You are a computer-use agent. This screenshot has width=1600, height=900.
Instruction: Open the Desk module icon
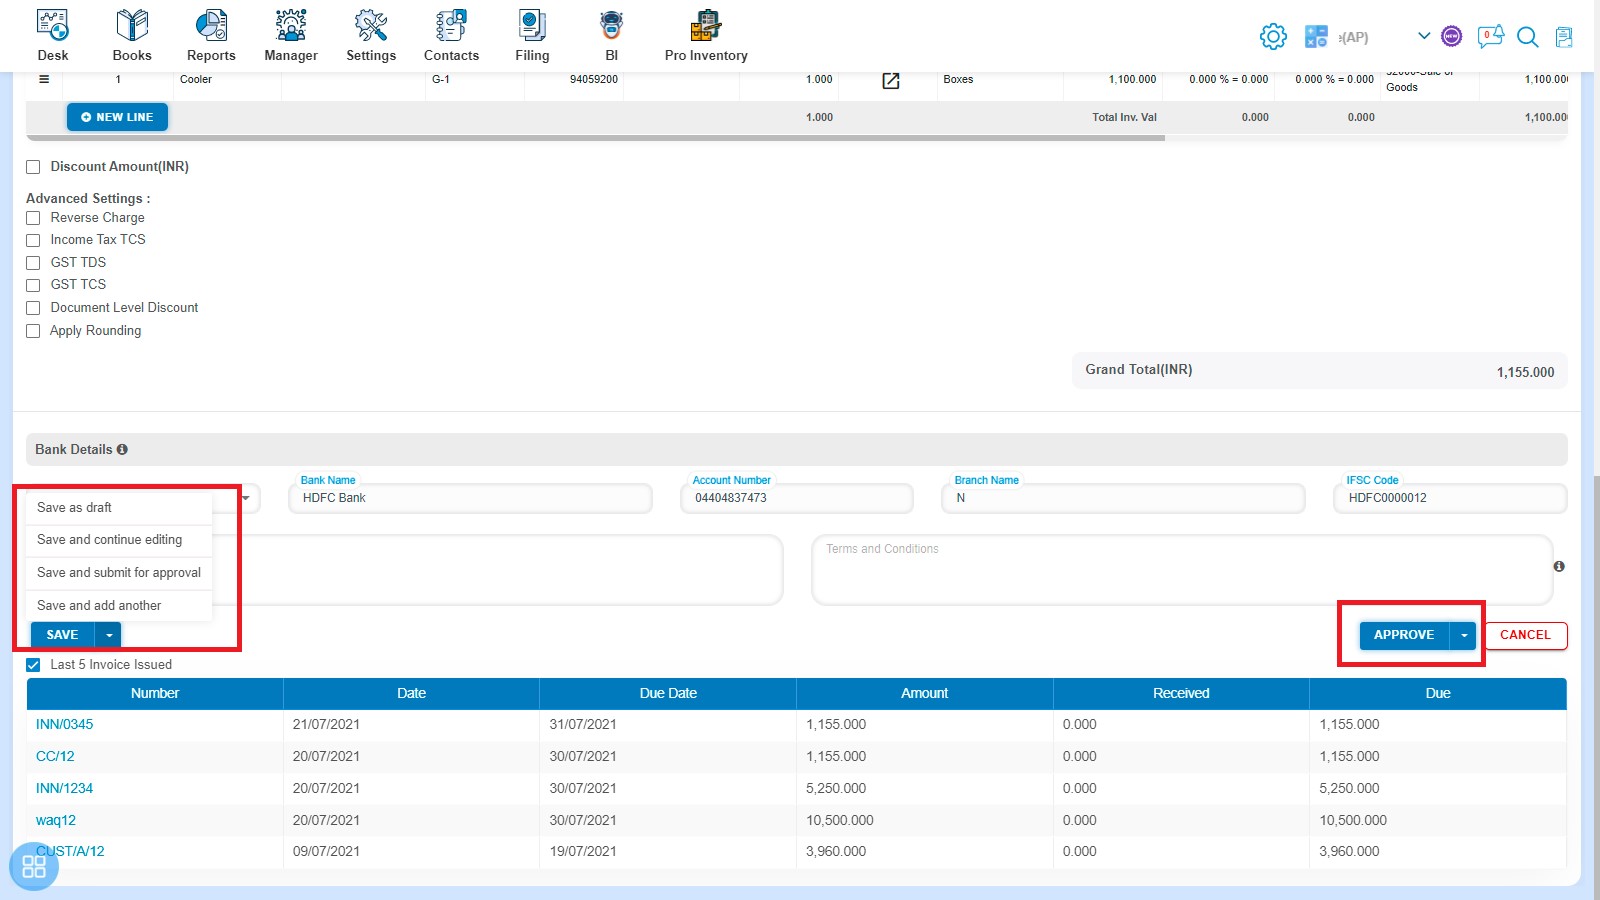[x=53, y=25]
